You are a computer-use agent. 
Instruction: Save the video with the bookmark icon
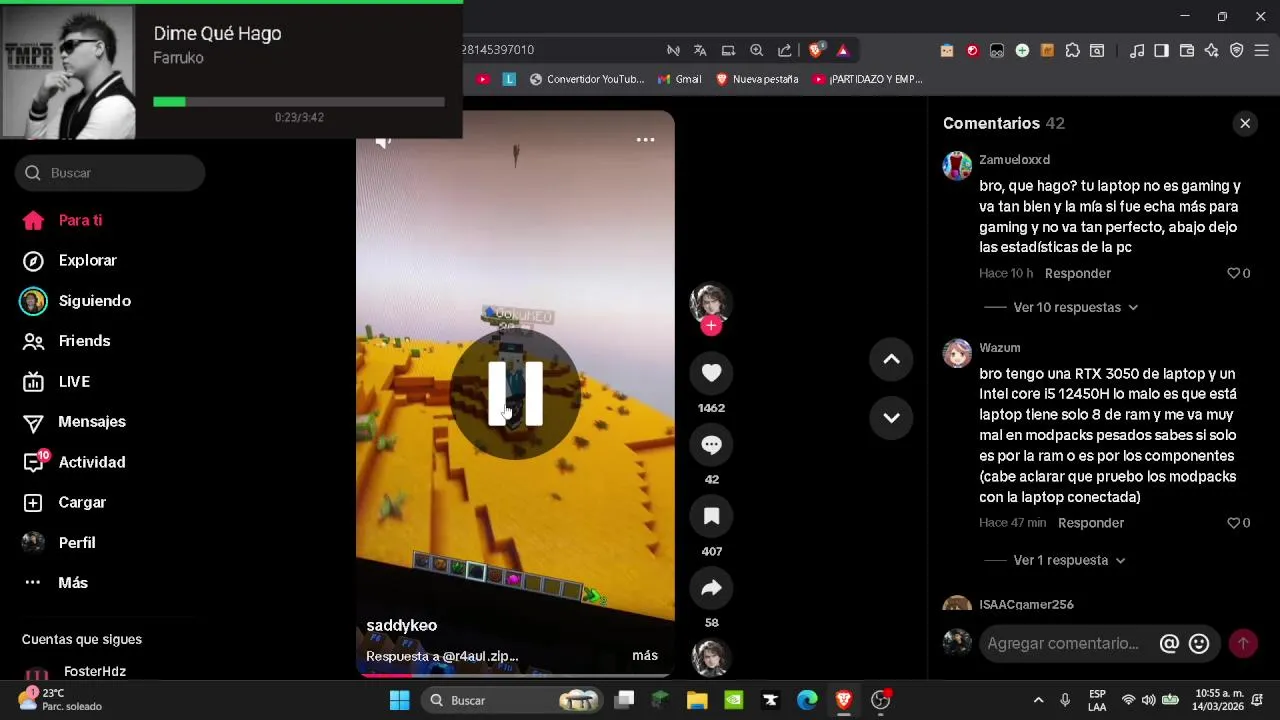pos(711,516)
